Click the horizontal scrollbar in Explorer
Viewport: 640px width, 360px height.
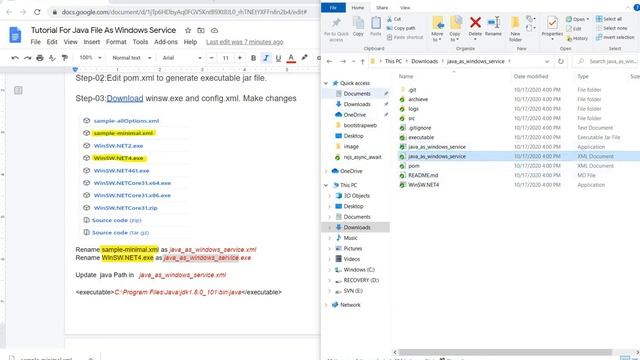pos(505,352)
